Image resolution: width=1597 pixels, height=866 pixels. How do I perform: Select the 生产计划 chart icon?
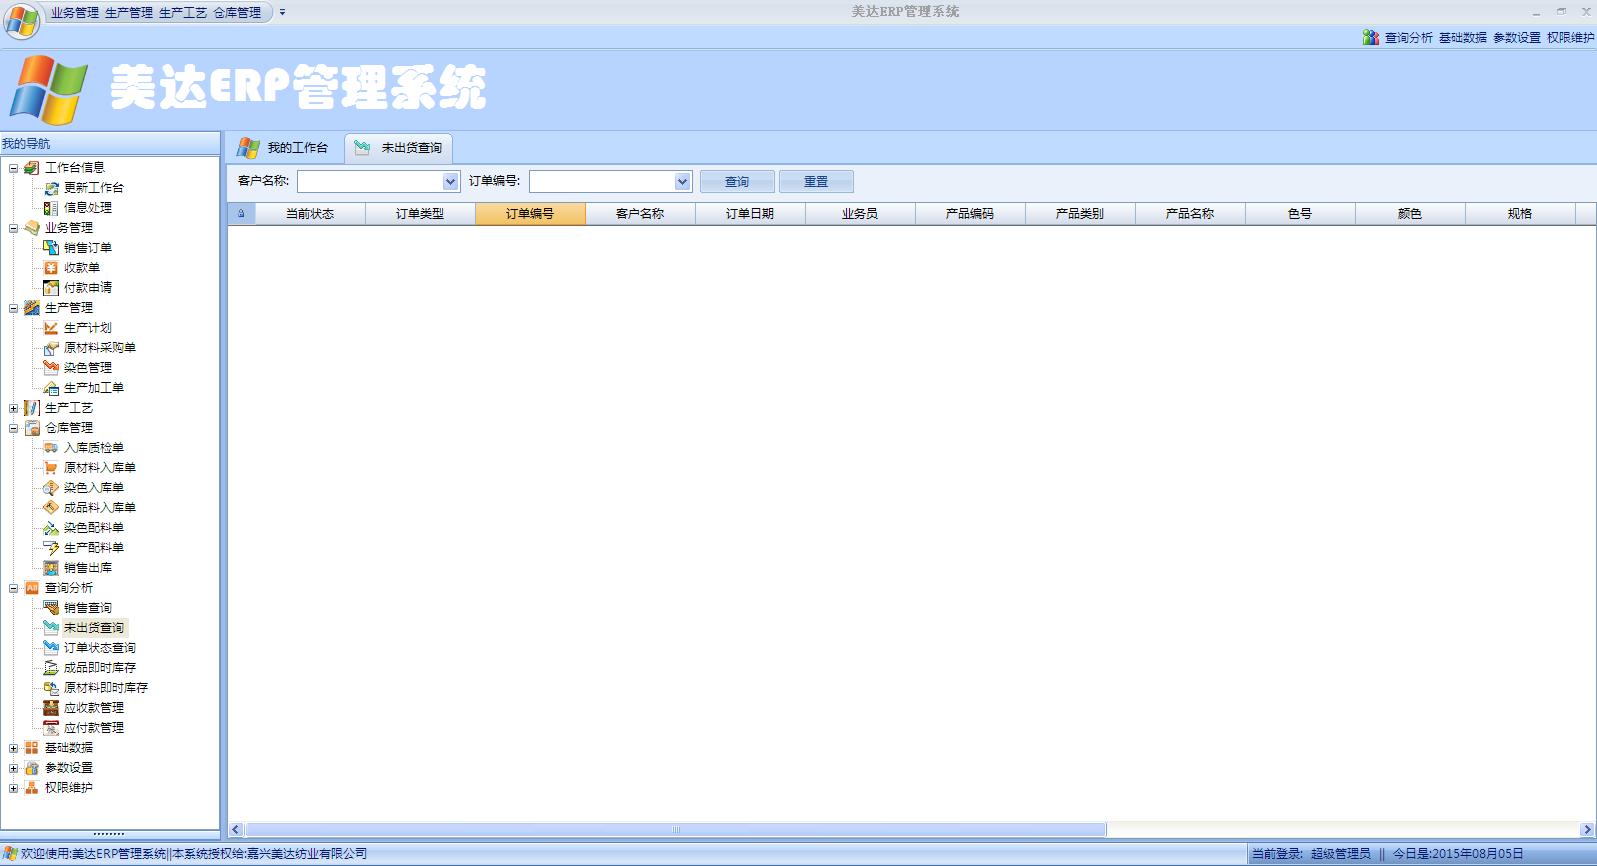click(x=51, y=327)
